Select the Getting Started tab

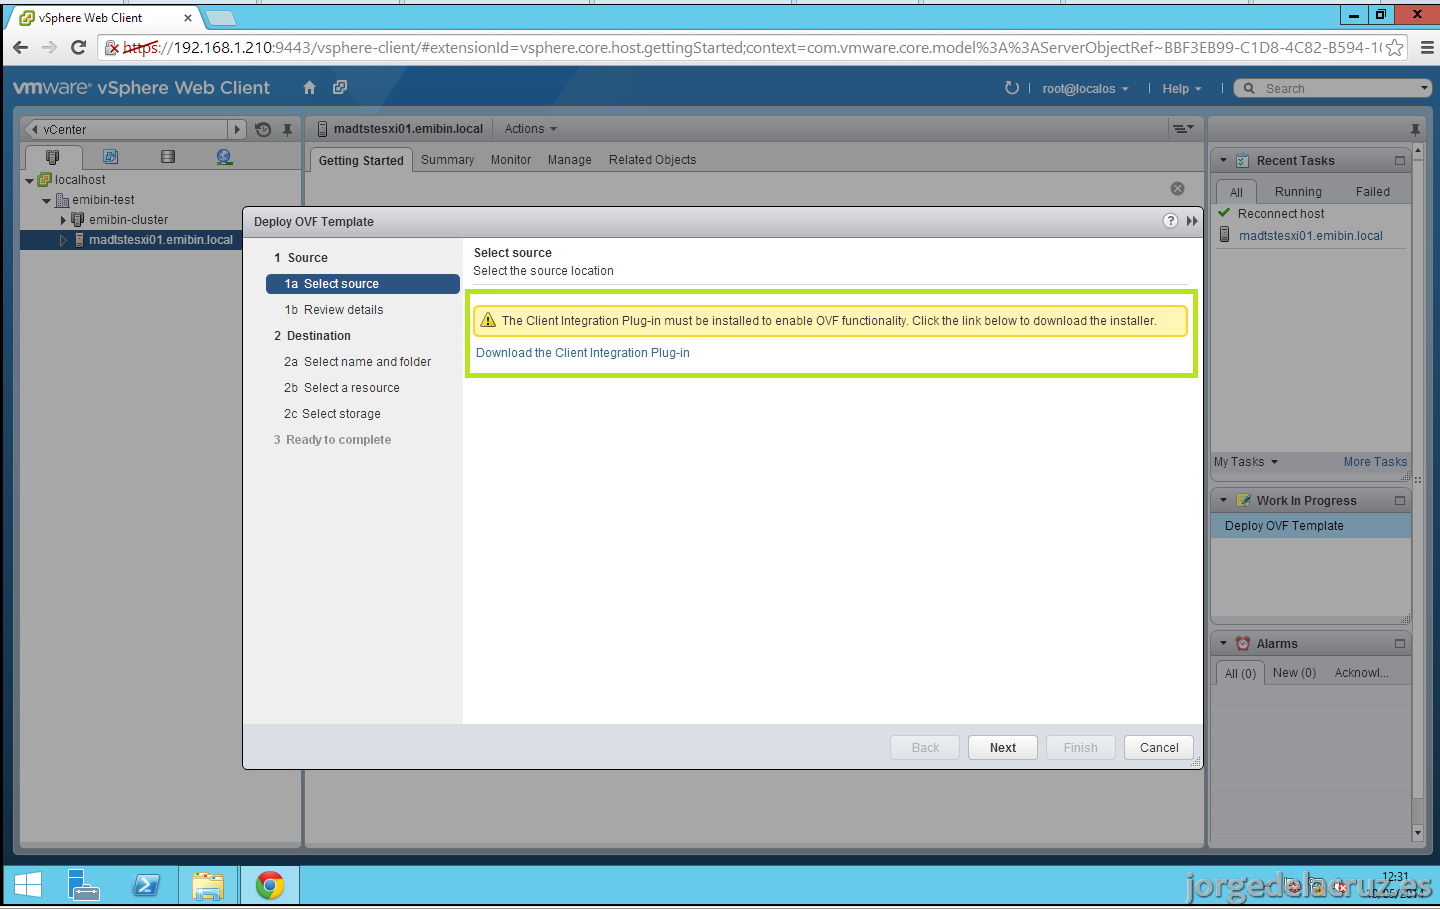[361, 160]
